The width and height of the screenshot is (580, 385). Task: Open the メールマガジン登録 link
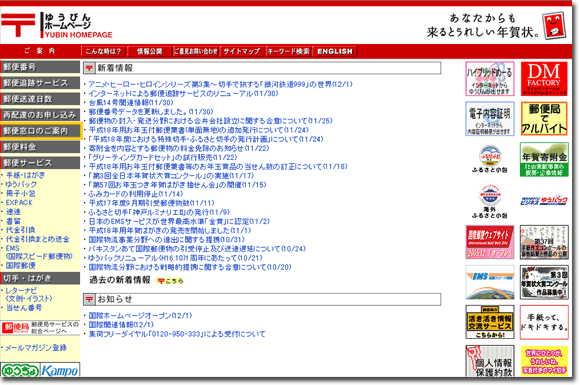pyautogui.click(x=36, y=348)
